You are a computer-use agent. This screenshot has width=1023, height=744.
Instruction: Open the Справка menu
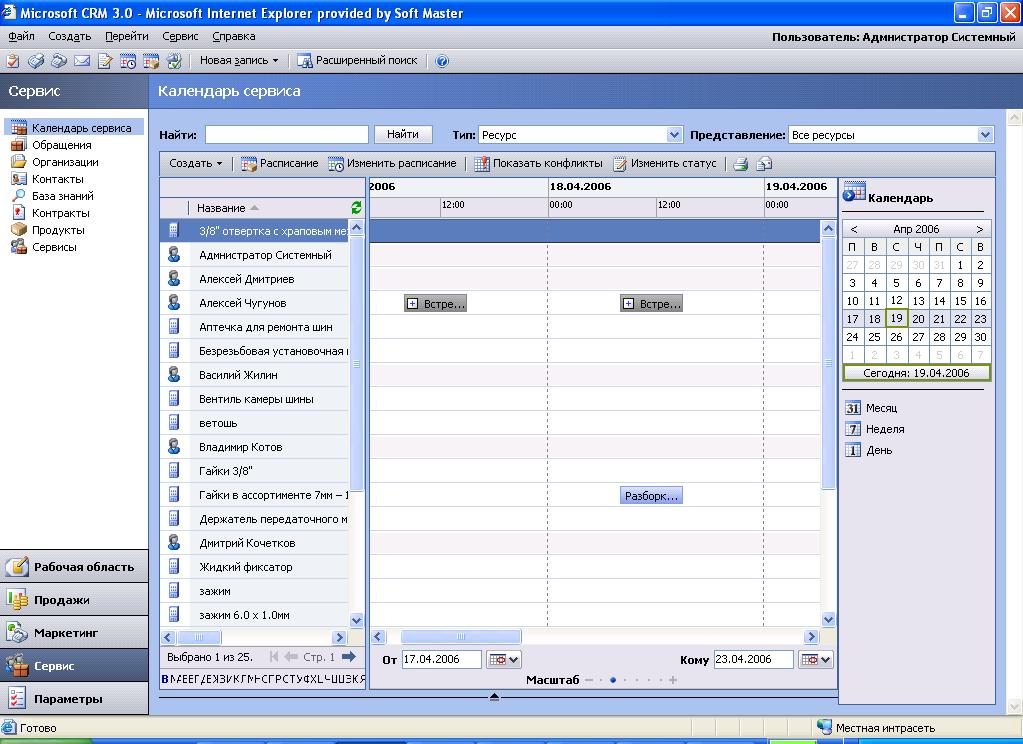[x=234, y=37]
